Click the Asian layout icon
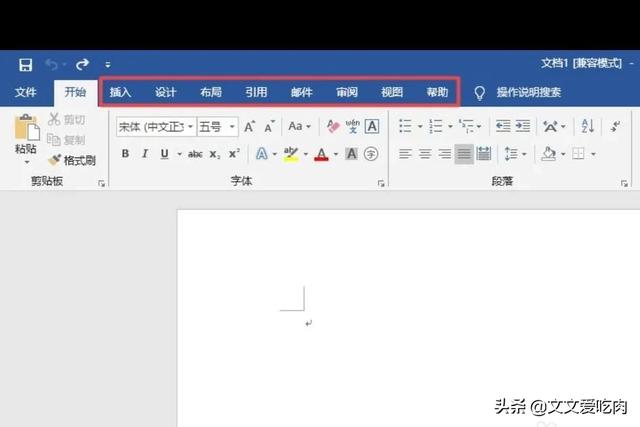This screenshot has height=427, width=640. (550, 127)
